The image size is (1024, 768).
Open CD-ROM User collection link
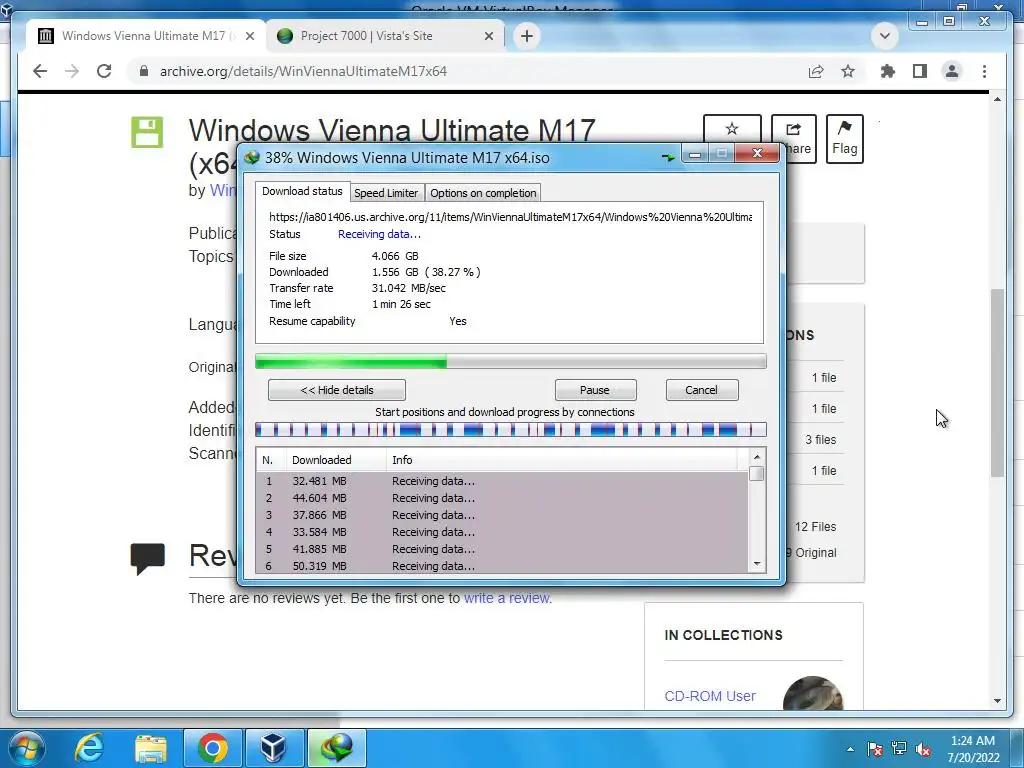[x=710, y=696]
